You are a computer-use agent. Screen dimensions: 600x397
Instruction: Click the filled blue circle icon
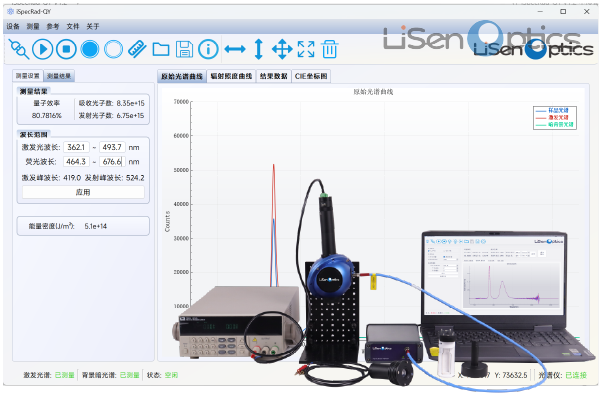point(90,49)
